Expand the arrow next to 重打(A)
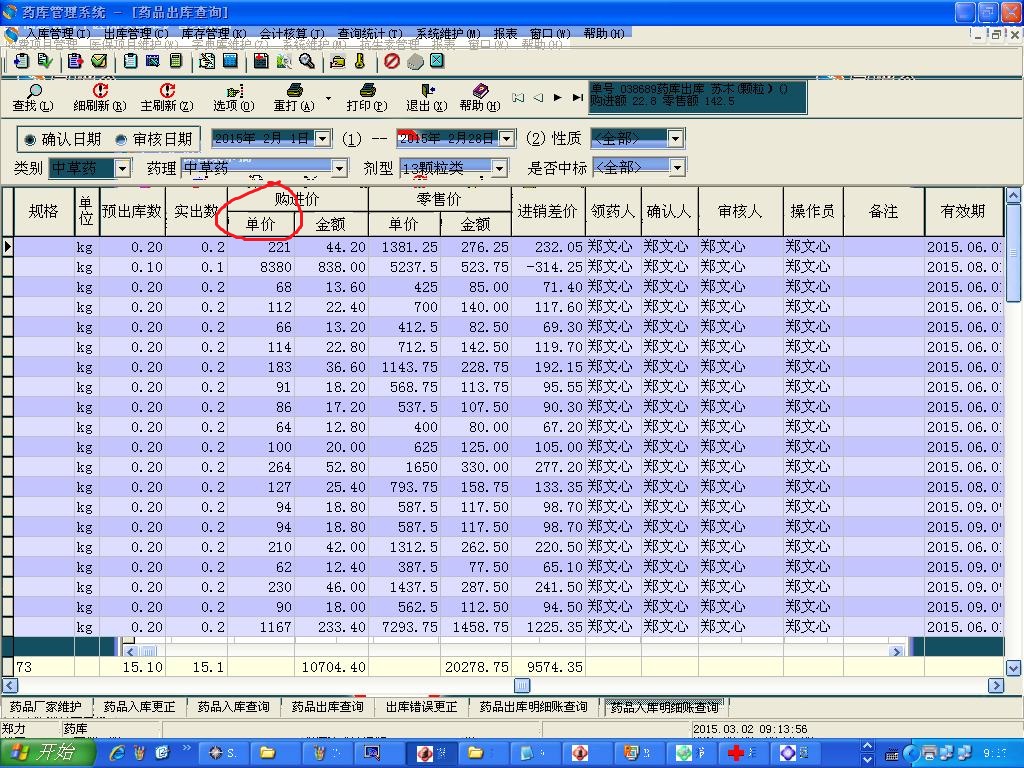This screenshot has width=1024, height=768. coord(328,99)
